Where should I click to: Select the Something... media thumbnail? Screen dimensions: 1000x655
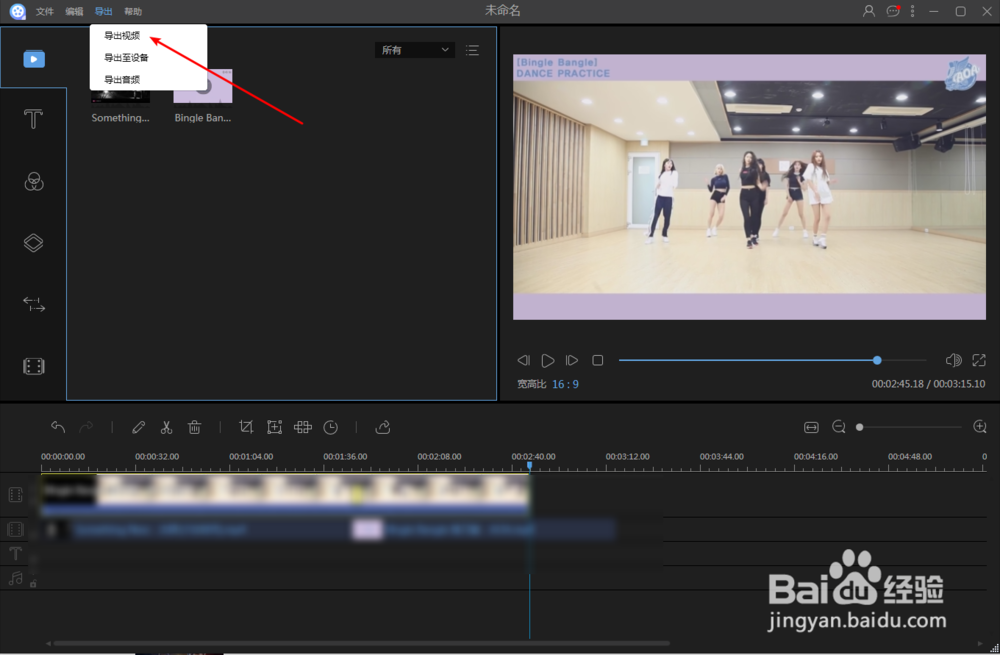click(x=120, y=96)
